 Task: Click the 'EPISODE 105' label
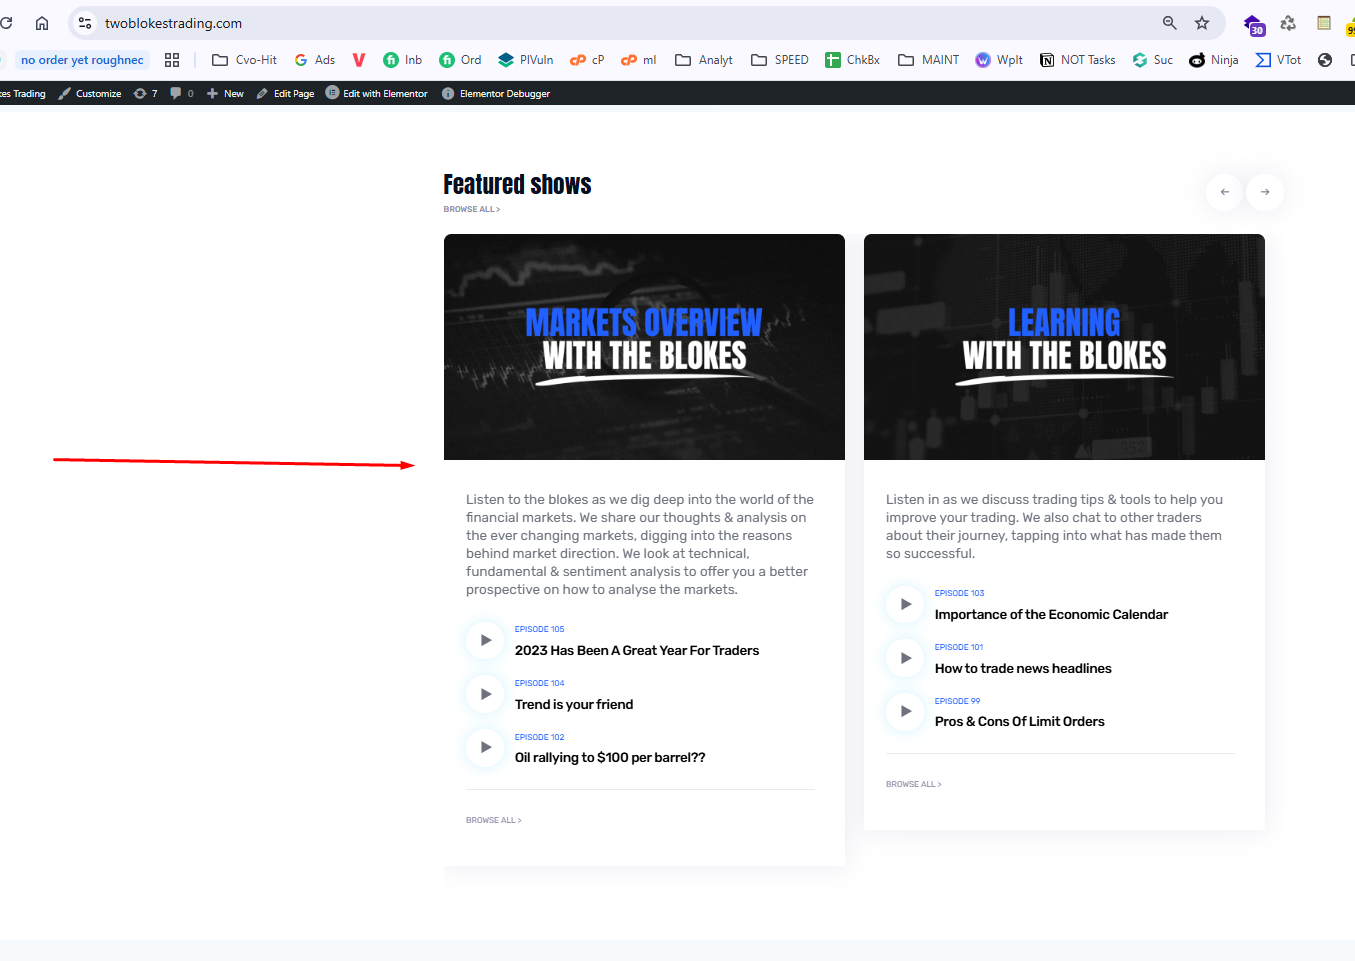coord(540,629)
